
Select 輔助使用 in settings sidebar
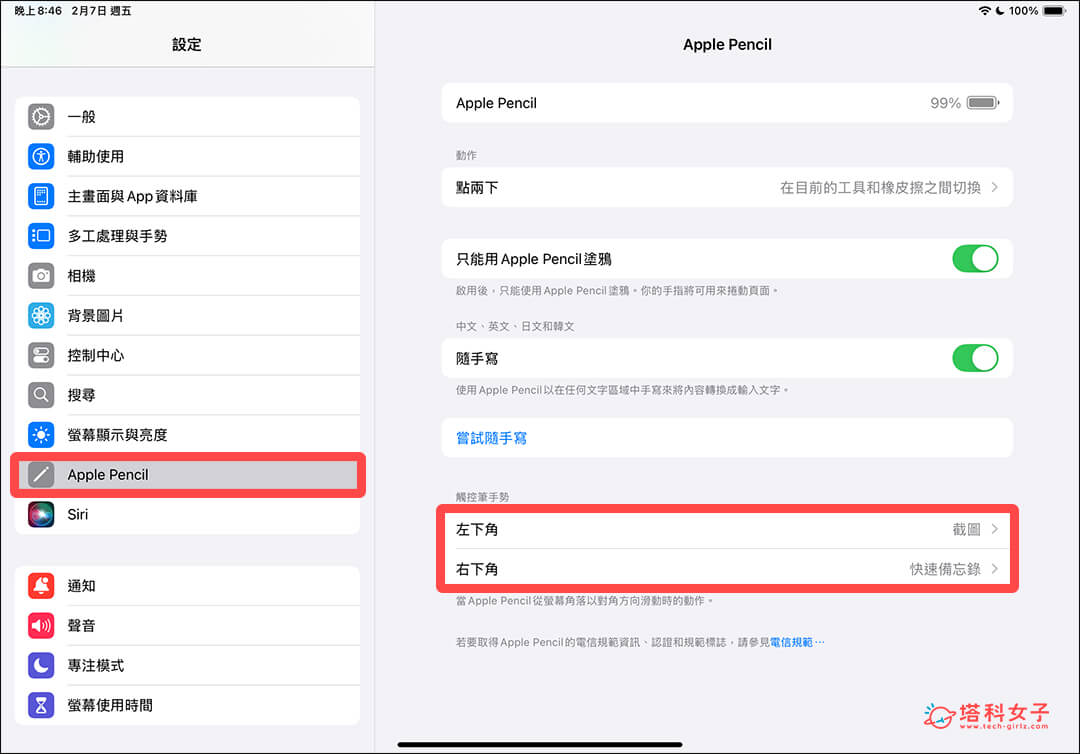(187, 156)
